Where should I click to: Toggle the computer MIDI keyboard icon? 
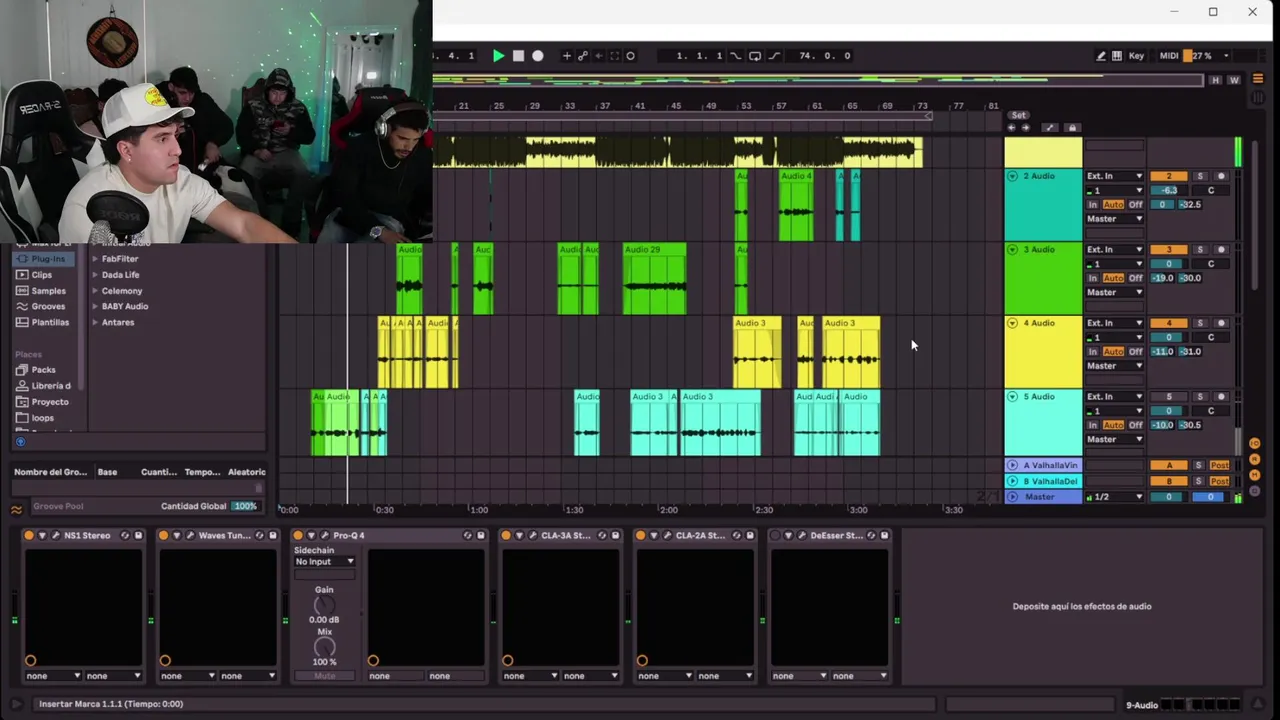(1117, 56)
